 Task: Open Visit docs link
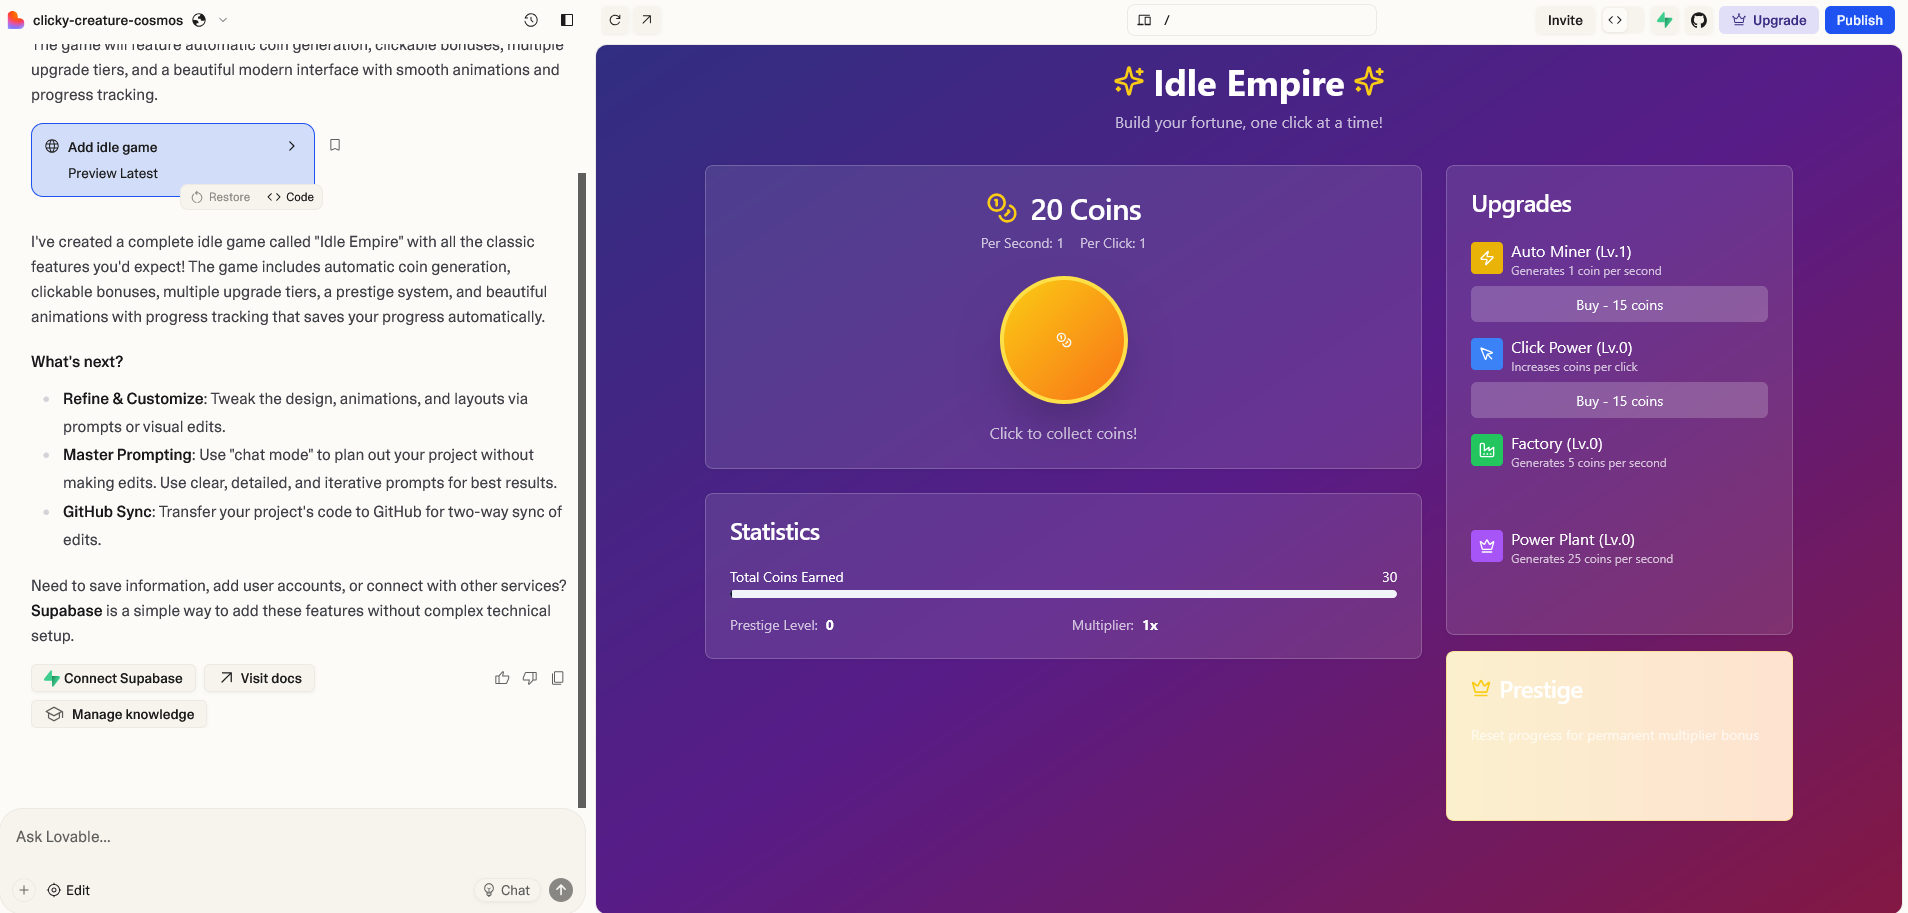click(260, 678)
